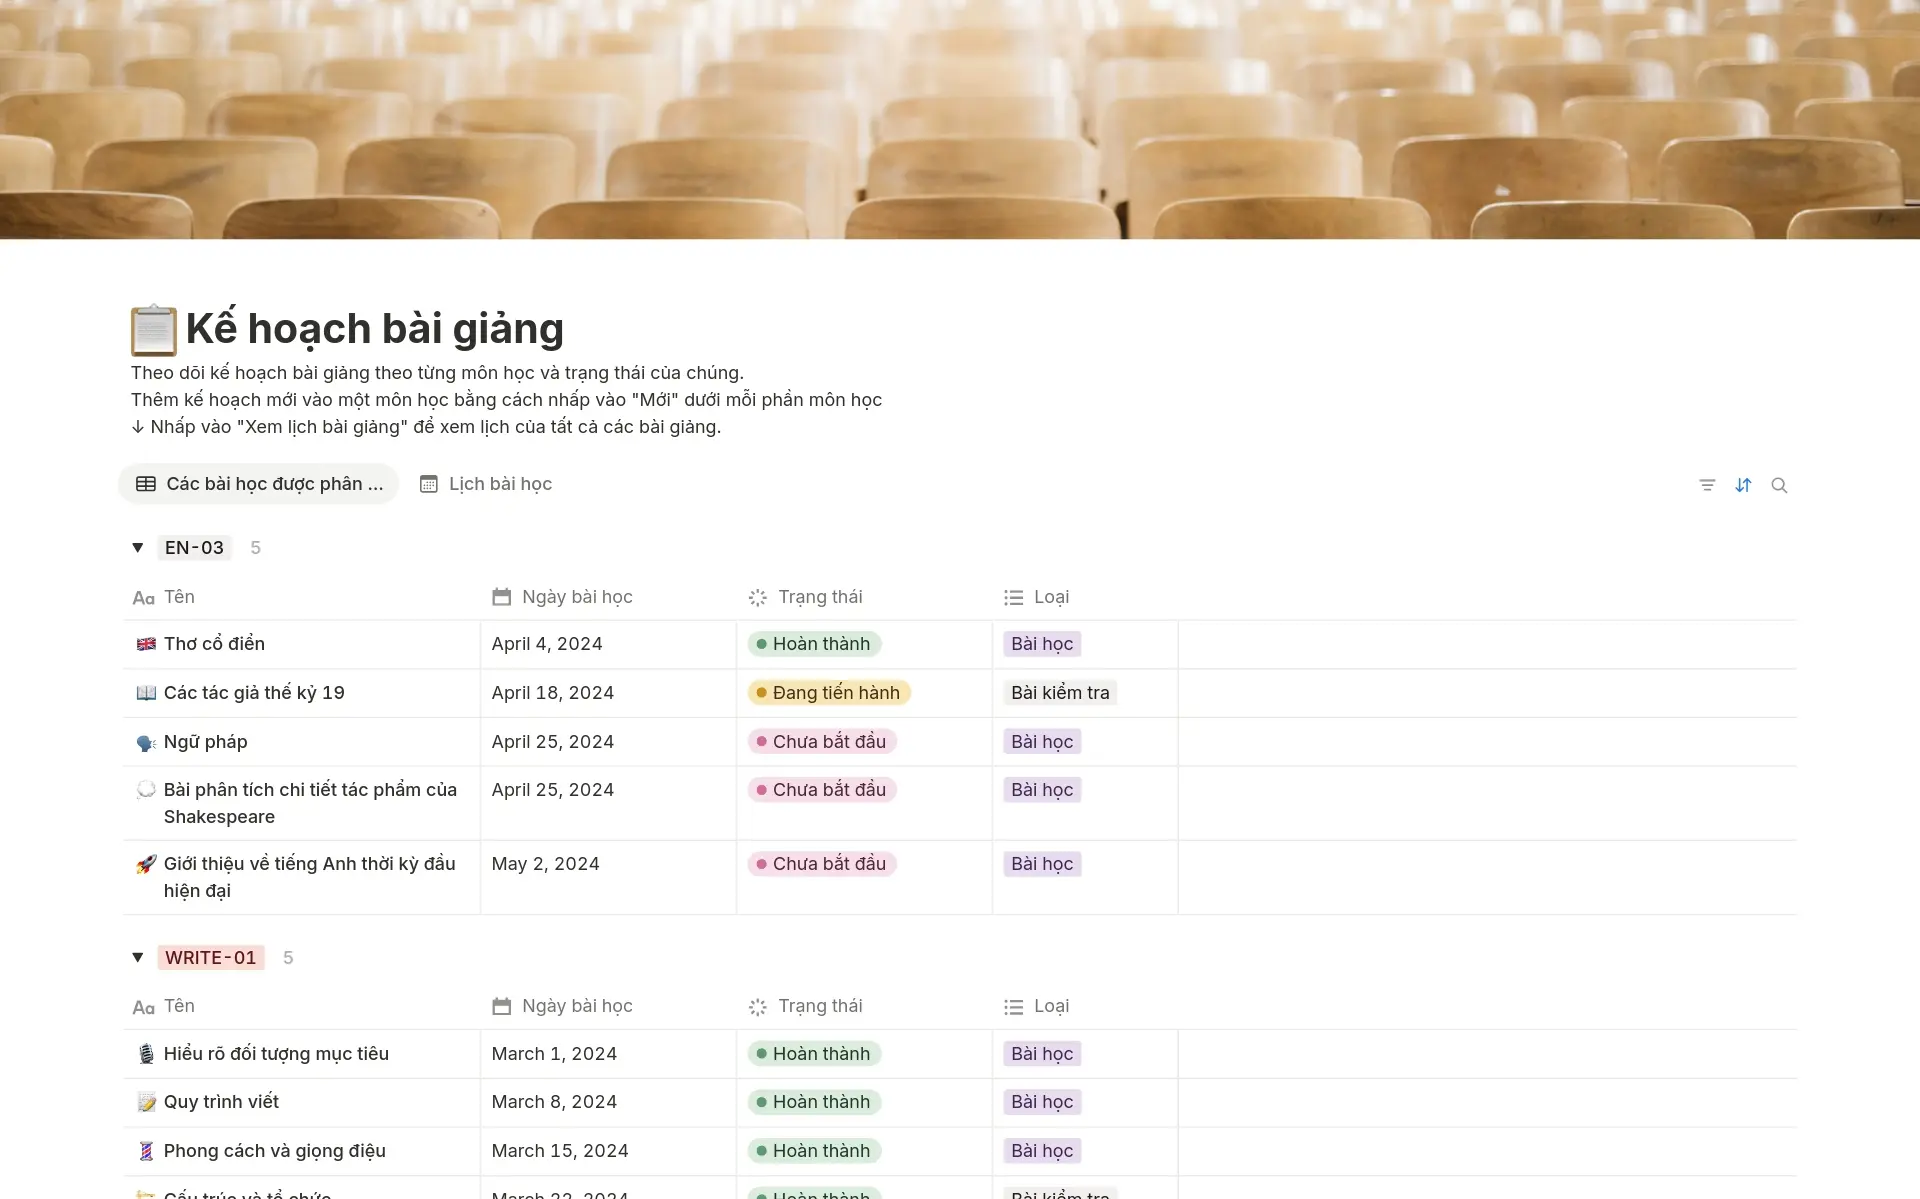Switch to the Lịch bài học tab
The height and width of the screenshot is (1199, 1920).
point(486,484)
